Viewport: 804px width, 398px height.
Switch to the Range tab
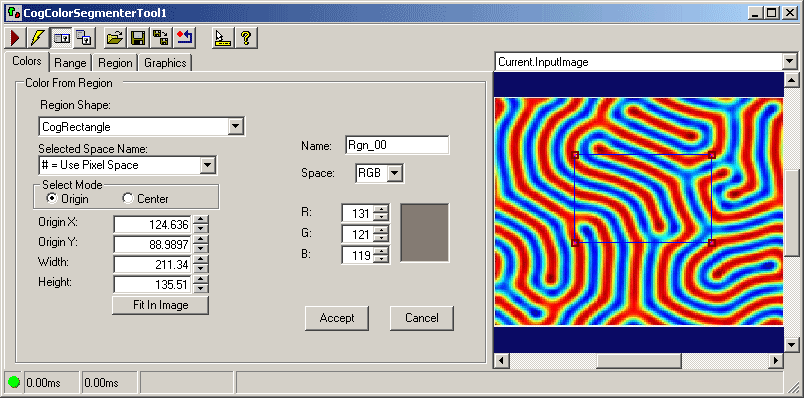pyautogui.click(x=70, y=63)
